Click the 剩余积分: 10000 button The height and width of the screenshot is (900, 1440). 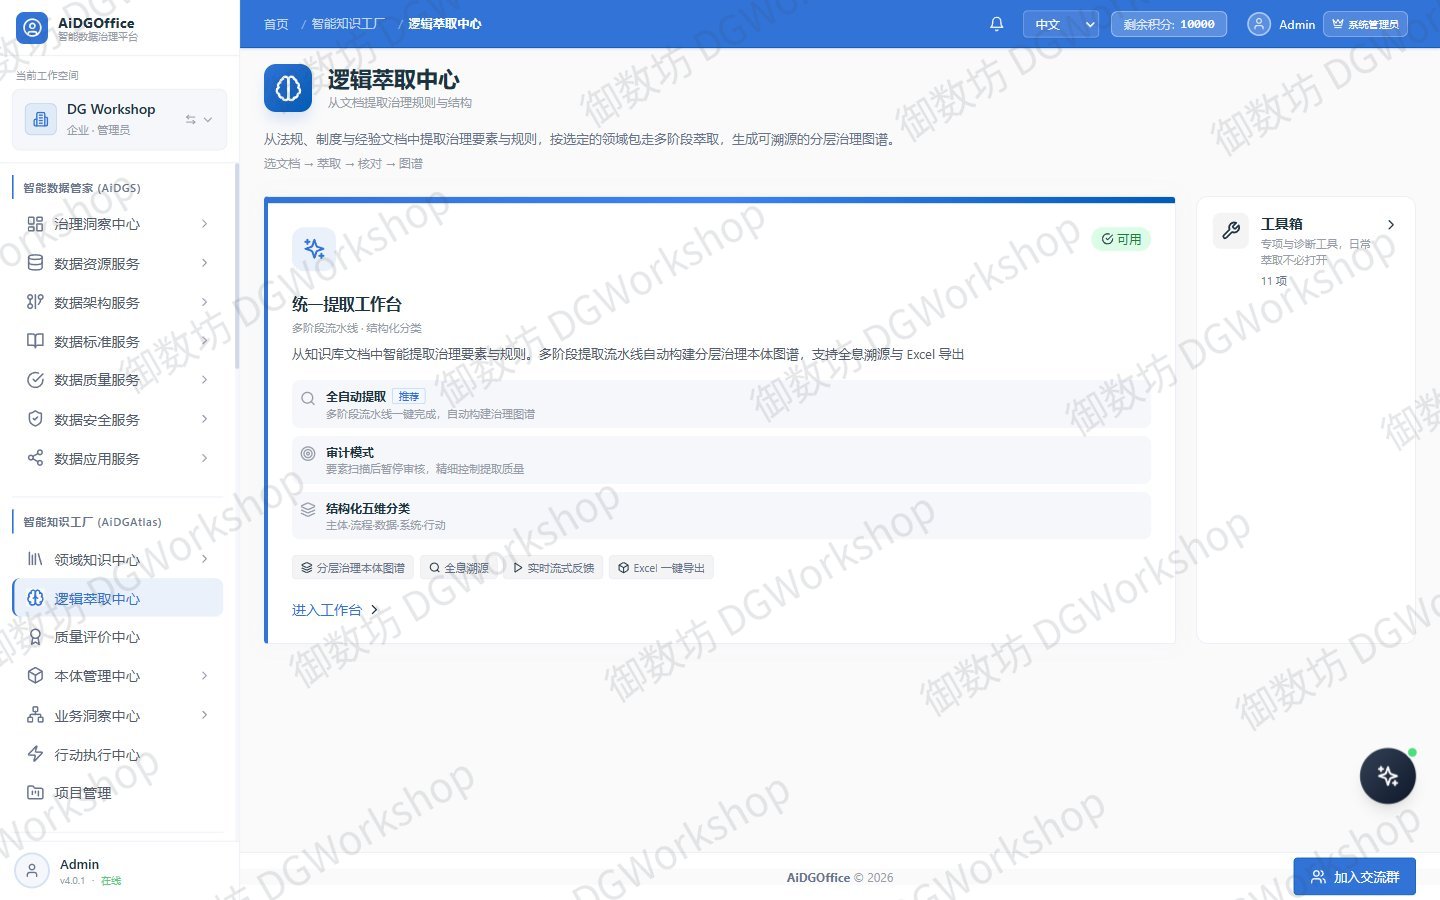pyautogui.click(x=1168, y=24)
